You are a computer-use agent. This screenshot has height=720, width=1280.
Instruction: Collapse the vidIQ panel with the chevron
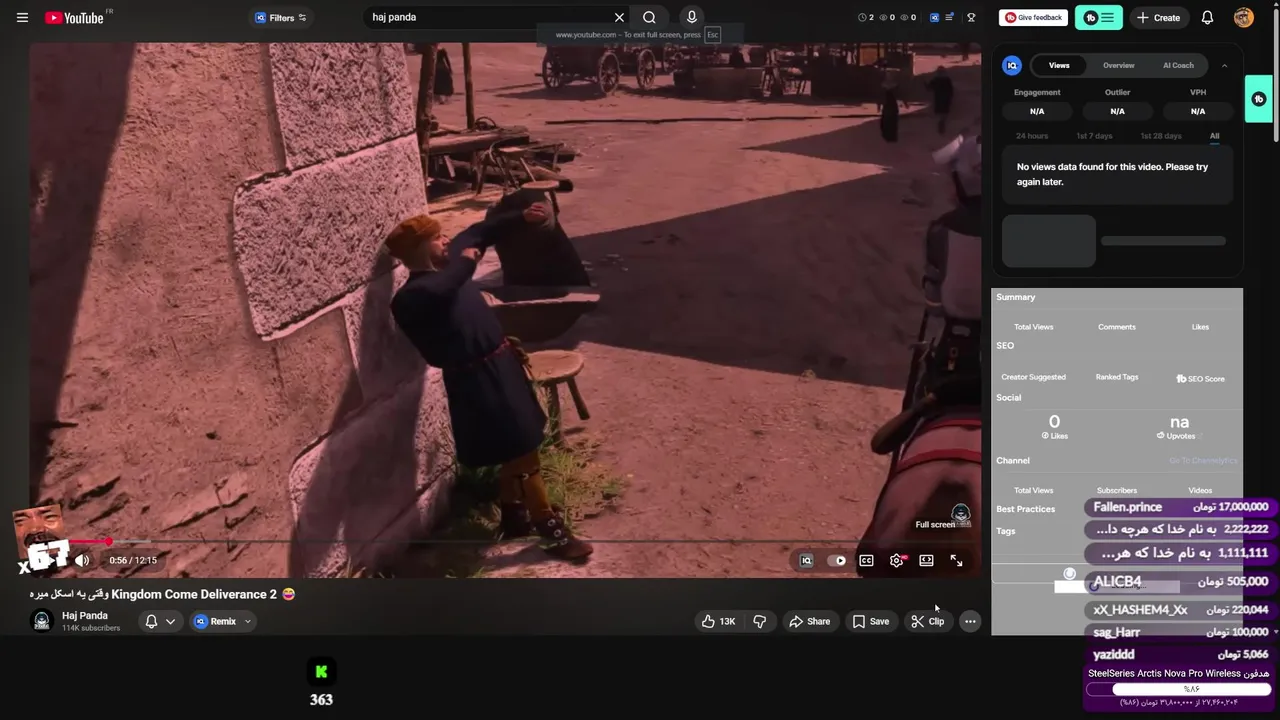point(1224,65)
